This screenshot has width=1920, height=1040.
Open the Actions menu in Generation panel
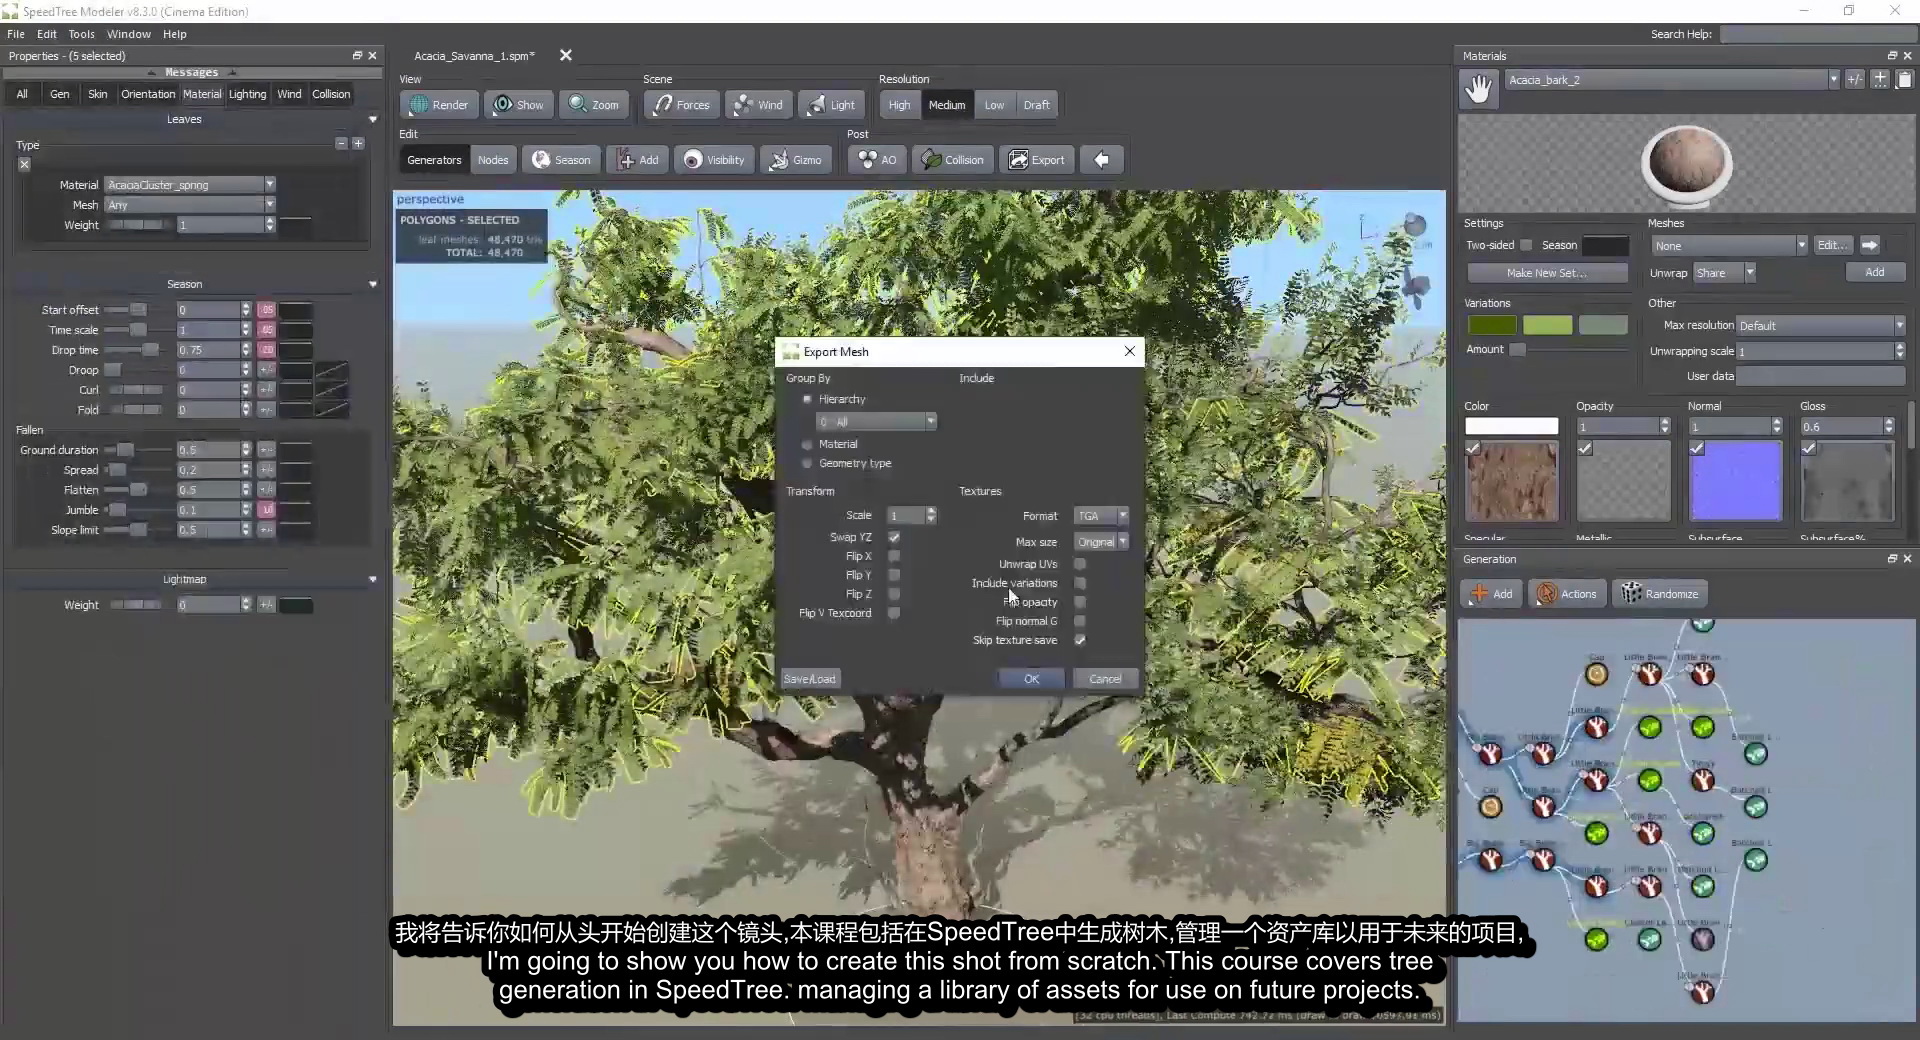pos(1567,594)
